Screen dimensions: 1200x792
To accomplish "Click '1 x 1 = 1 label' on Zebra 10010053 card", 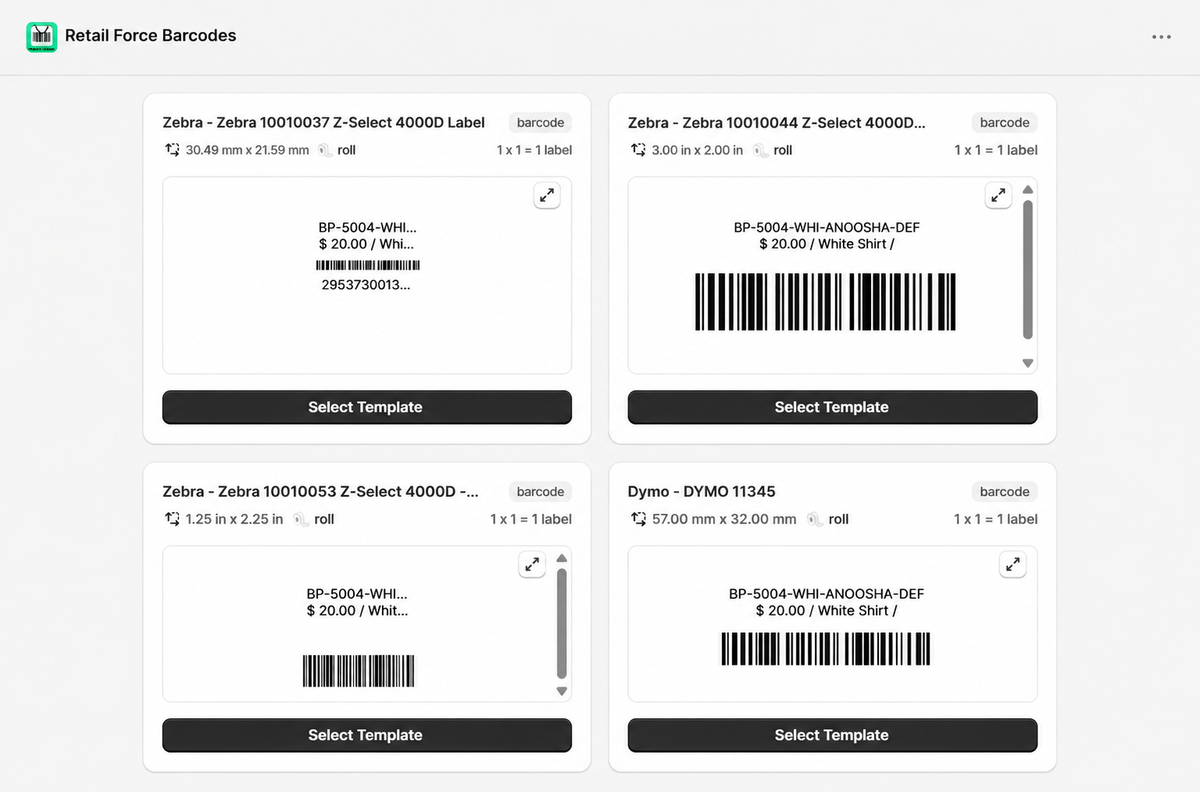I will point(531,519).
